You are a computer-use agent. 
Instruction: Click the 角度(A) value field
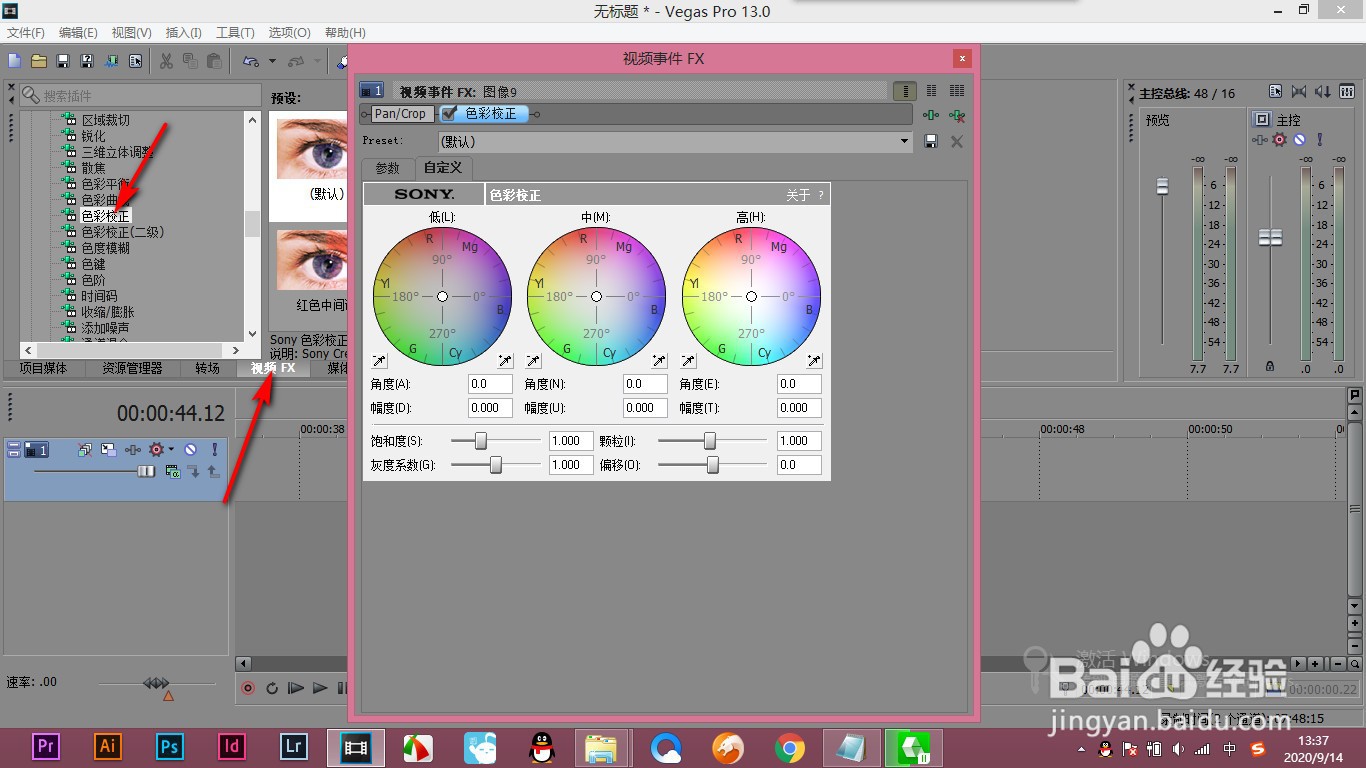tap(490, 384)
